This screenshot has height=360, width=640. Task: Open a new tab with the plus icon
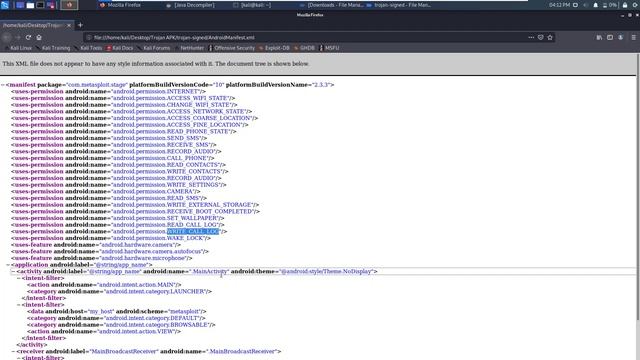pyautogui.click(x=80, y=25)
